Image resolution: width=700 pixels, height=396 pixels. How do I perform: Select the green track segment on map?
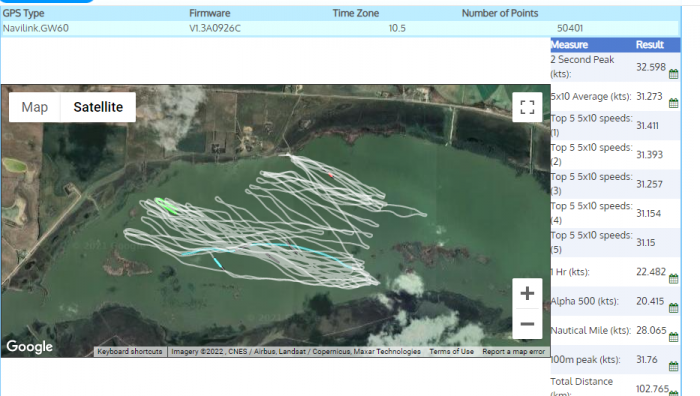pos(166,206)
